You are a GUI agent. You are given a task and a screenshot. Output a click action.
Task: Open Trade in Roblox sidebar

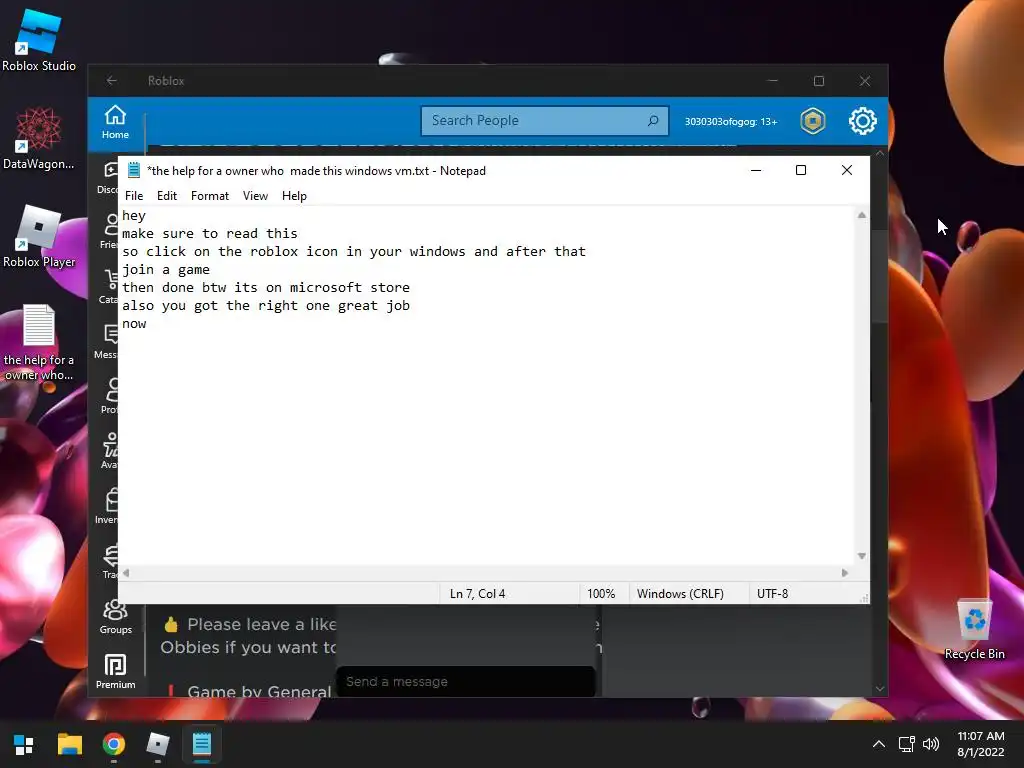click(110, 562)
